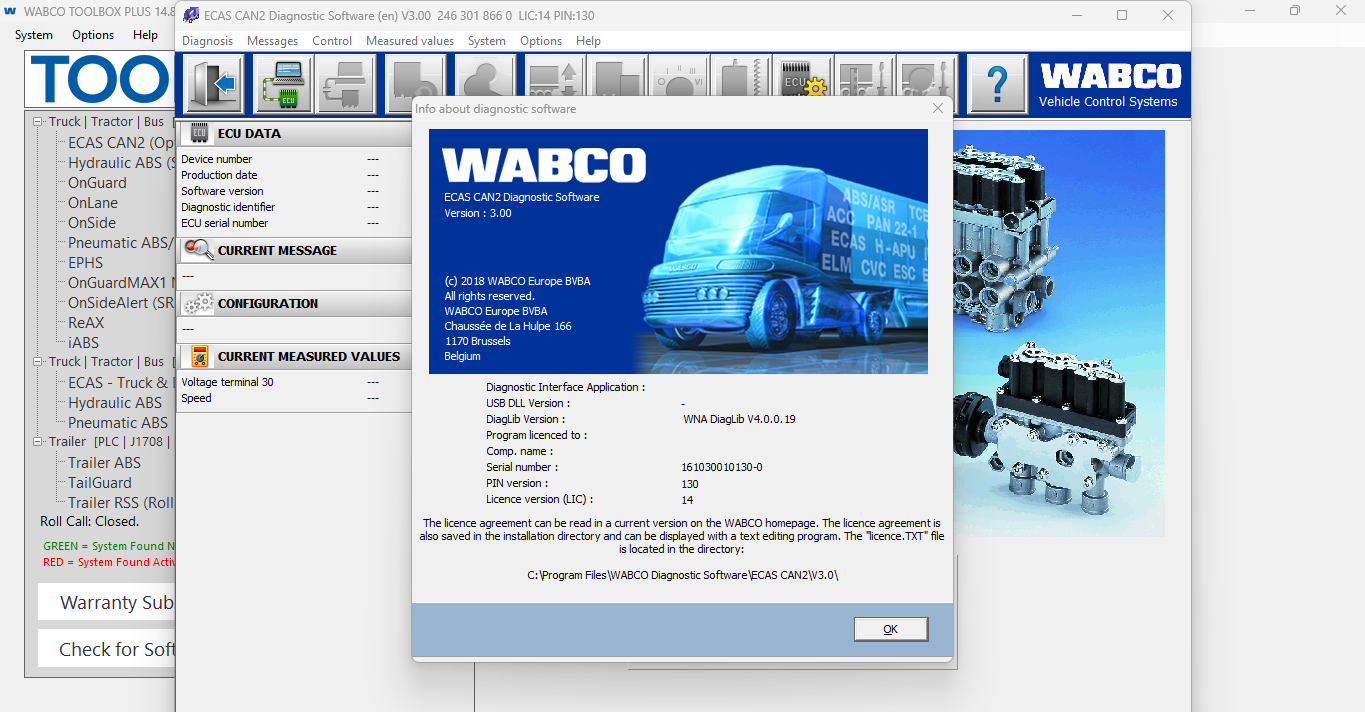1365x712 pixels.
Task: Click the 'WNA DiagLib V4.0.0.19' value
Action: [739, 419]
